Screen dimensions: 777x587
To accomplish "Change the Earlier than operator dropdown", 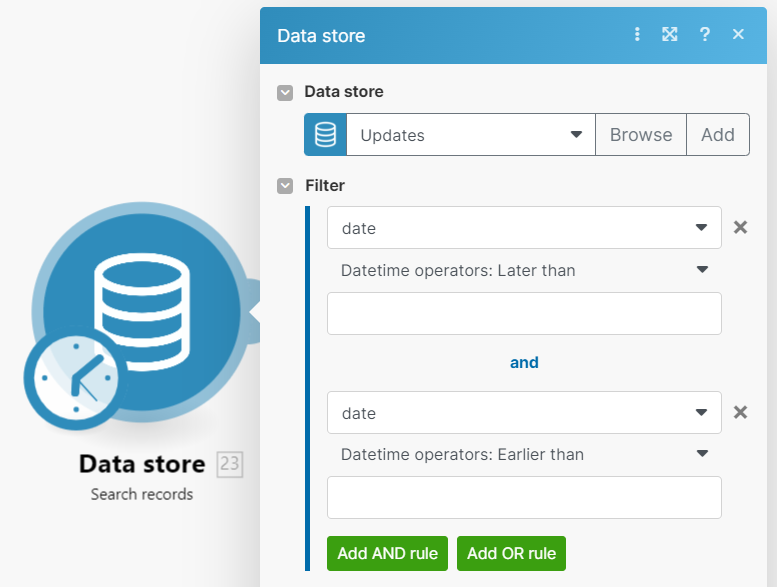I will 523,454.
